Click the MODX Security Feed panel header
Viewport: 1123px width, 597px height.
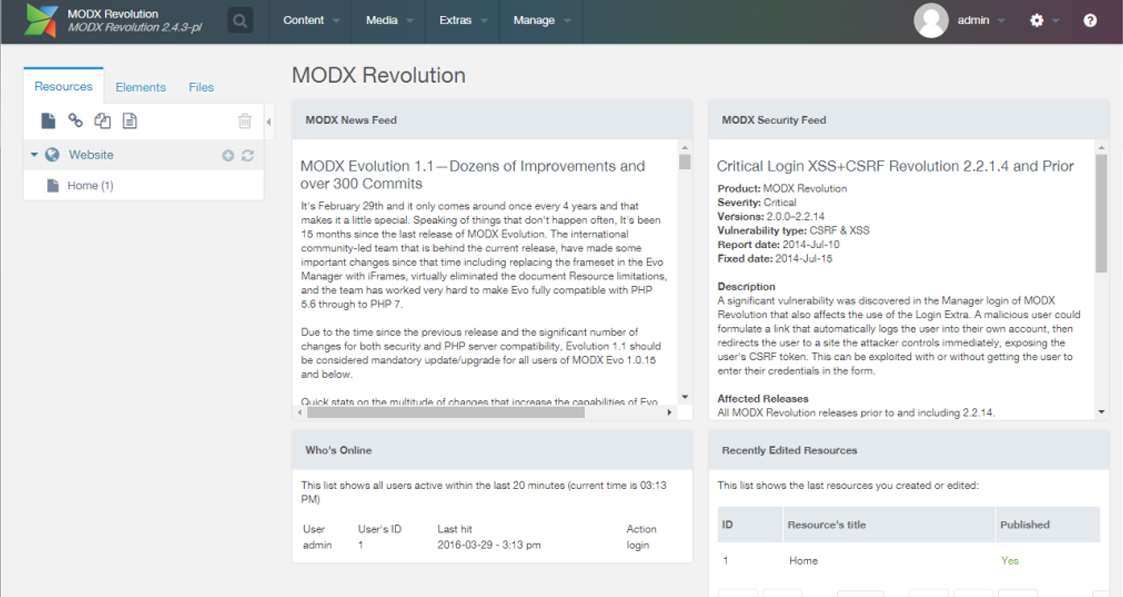(x=908, y=120)
